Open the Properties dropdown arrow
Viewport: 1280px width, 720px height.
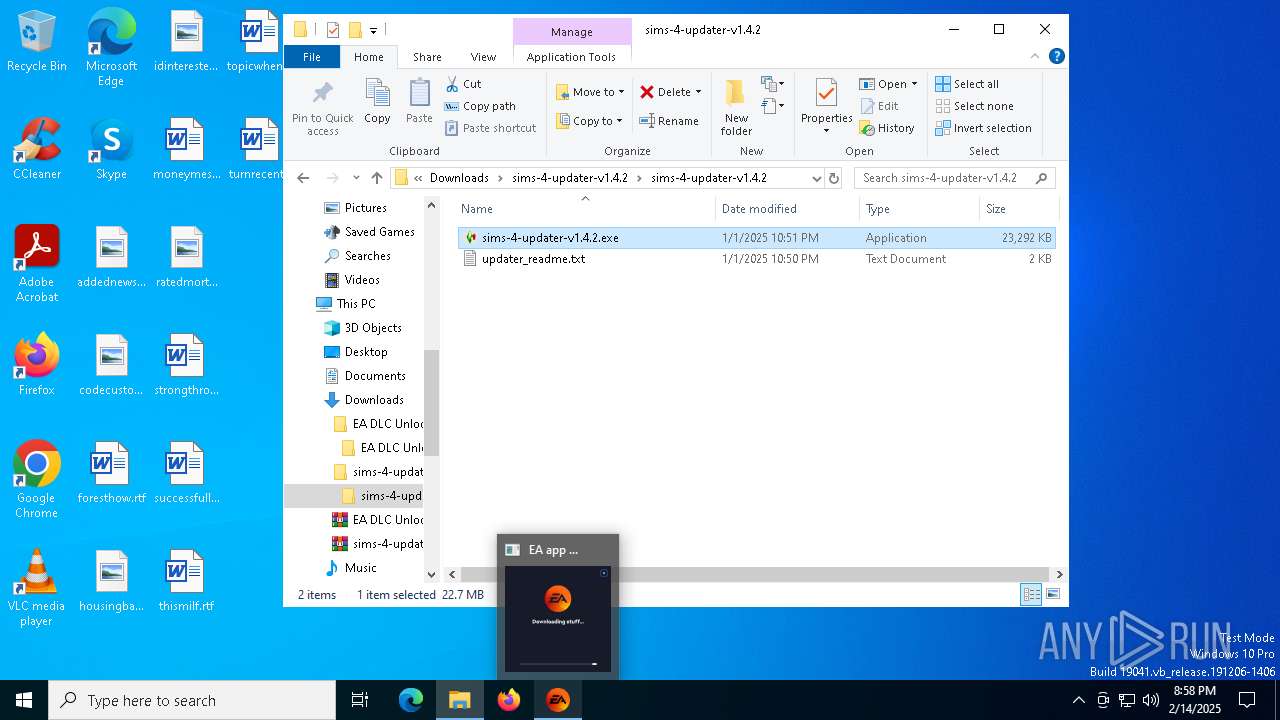pos(826,131)
